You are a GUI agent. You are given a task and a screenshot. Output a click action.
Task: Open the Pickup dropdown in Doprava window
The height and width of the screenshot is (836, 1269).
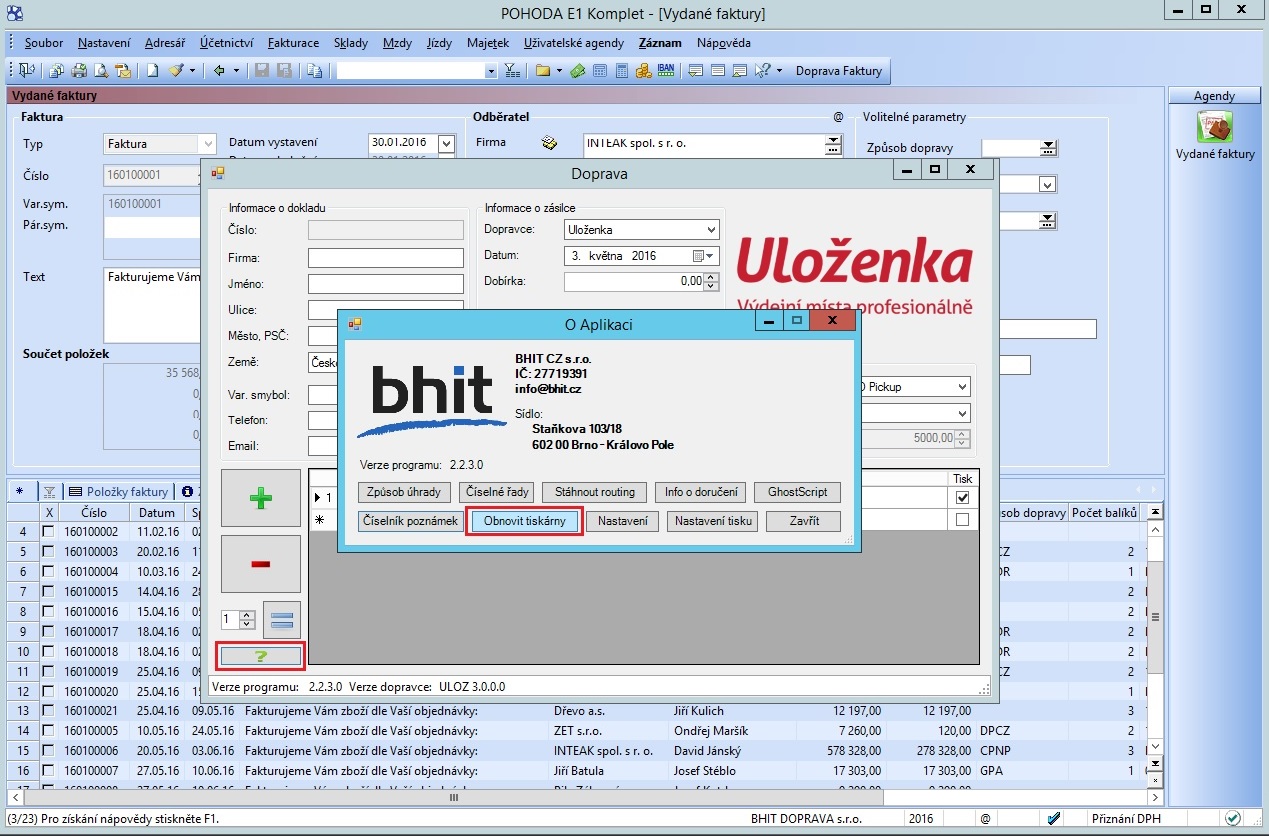coord(962,386)
